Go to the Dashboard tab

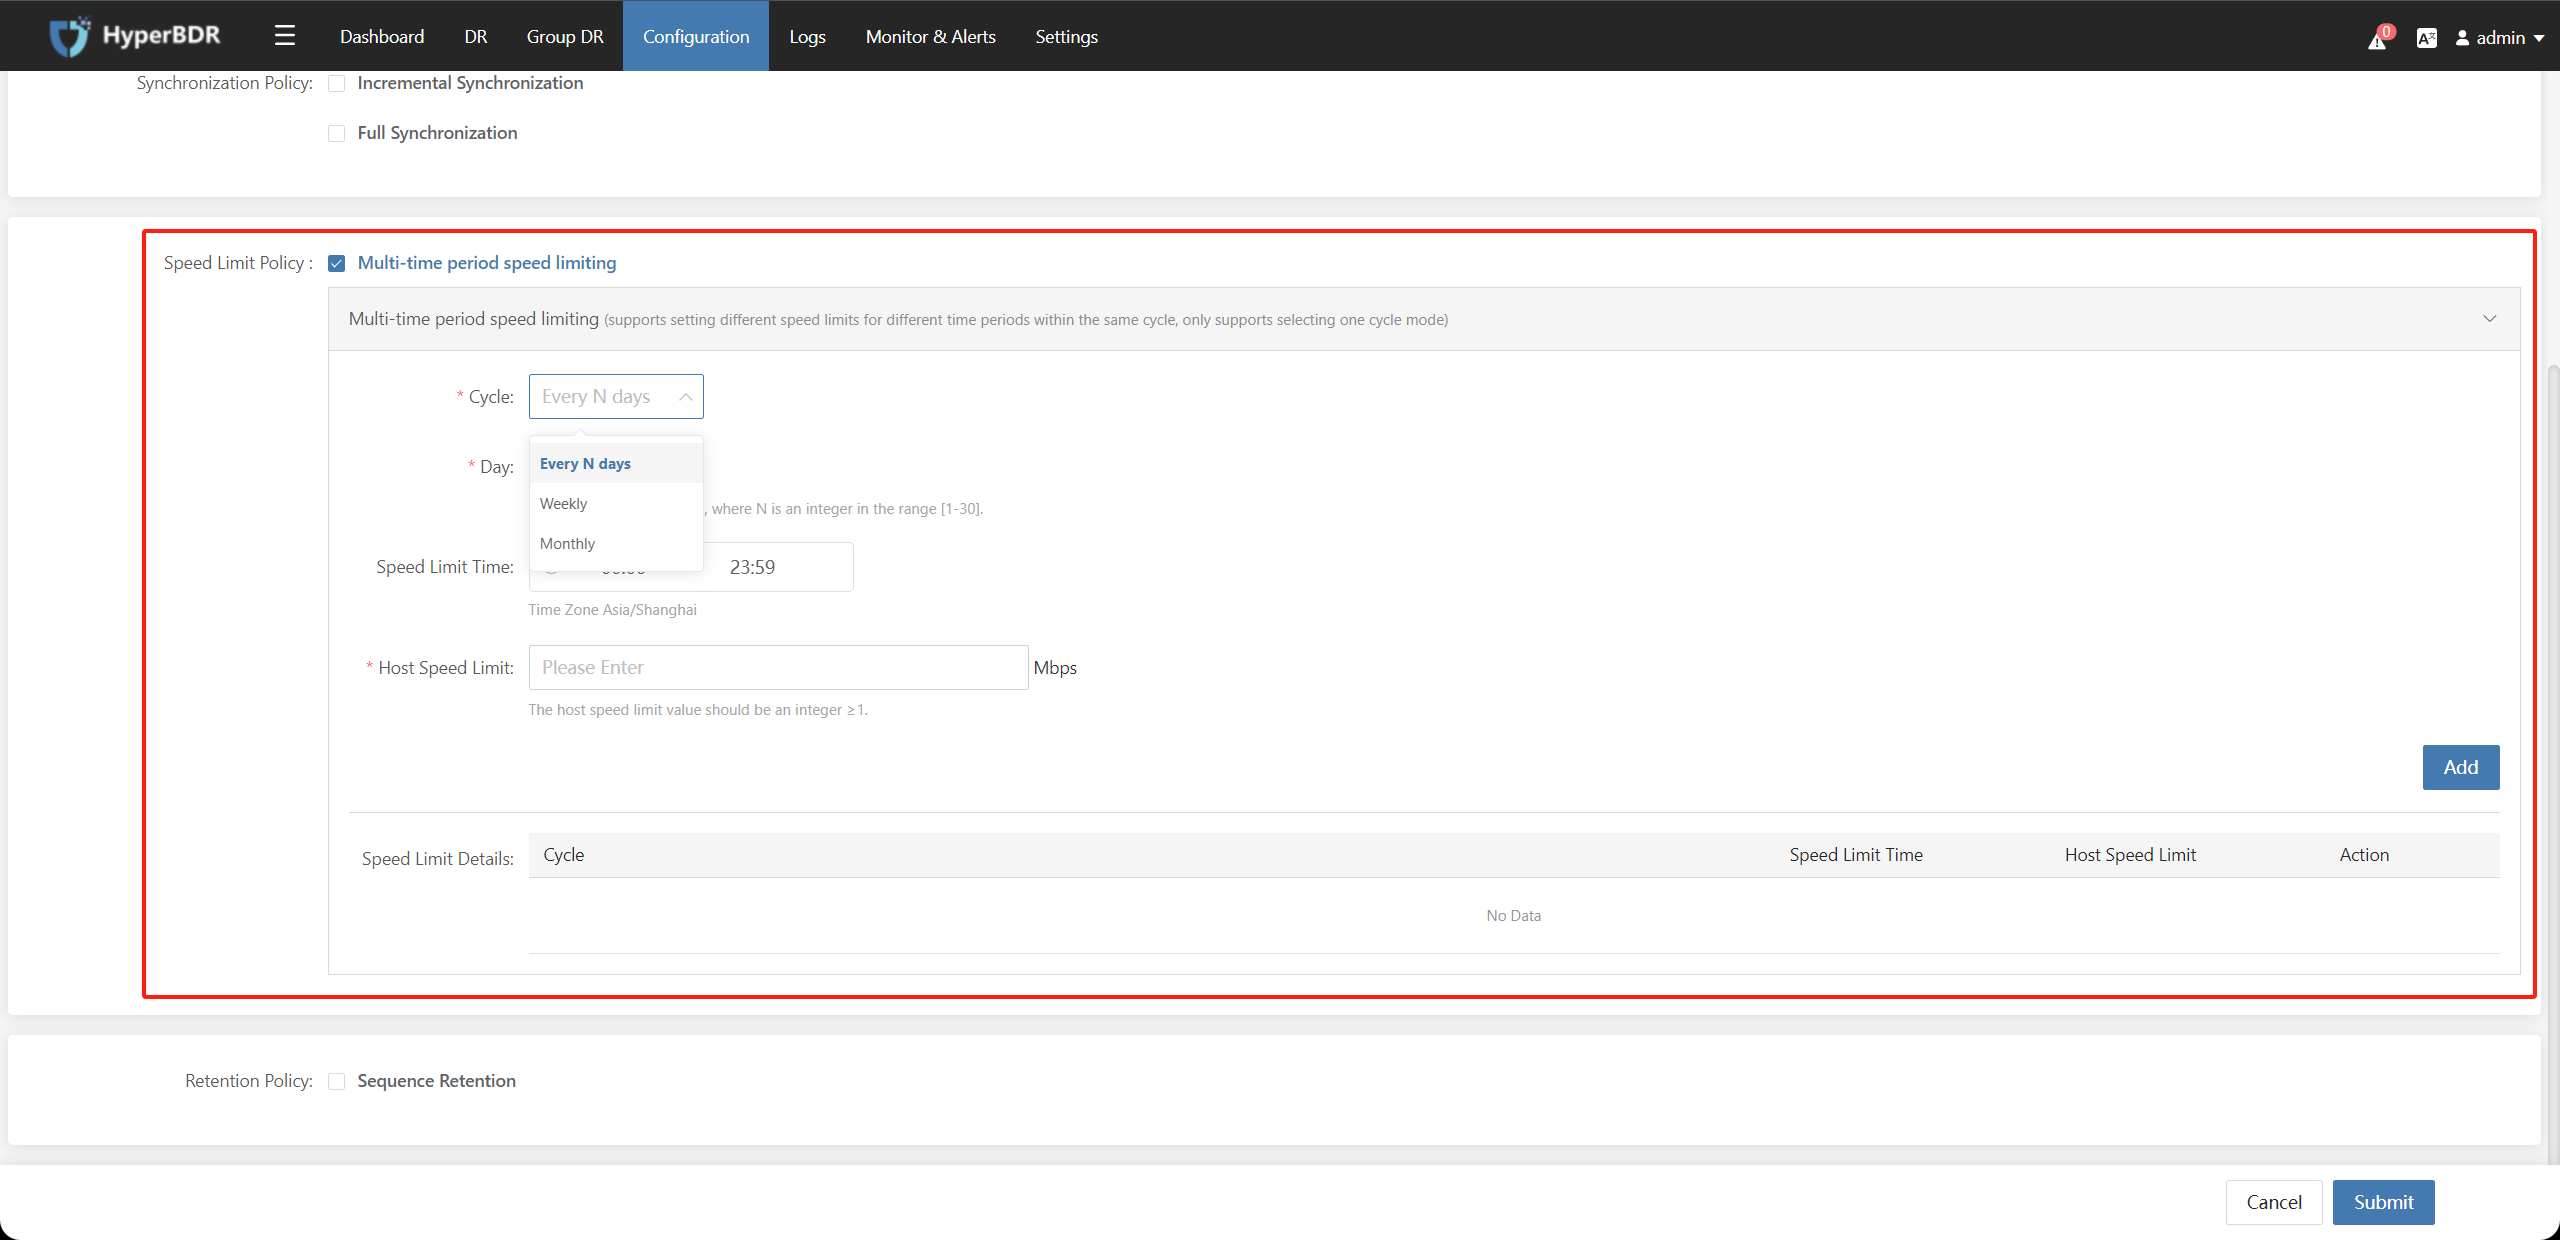click(382, 36)
